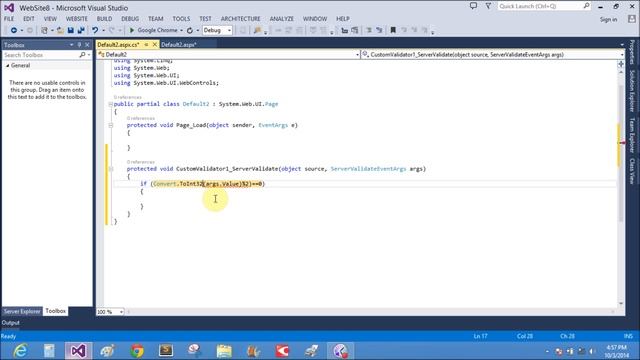Open the Output window tab
This screenshot has width=640, height=360.
click(x=11, y=322)
